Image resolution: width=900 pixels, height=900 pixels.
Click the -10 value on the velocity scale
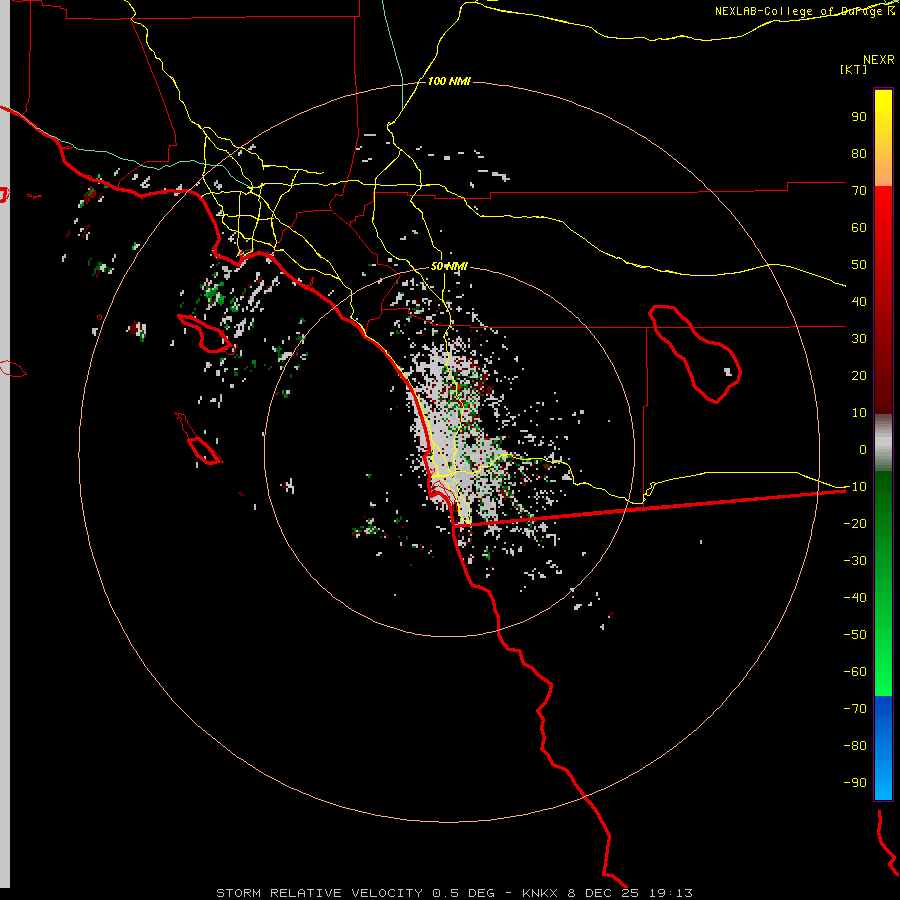[x=855, y=487]
